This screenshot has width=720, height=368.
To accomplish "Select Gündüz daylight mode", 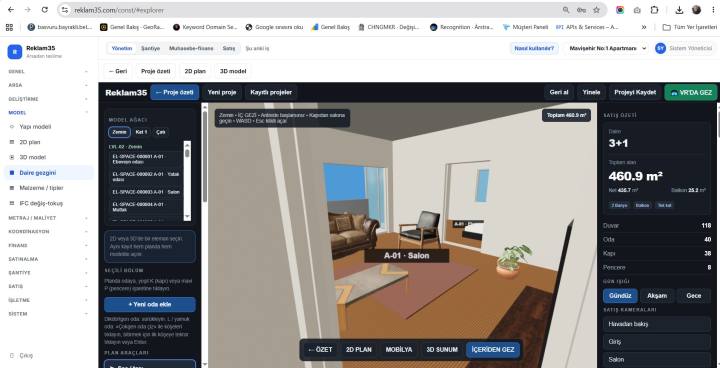I will 620,295.
